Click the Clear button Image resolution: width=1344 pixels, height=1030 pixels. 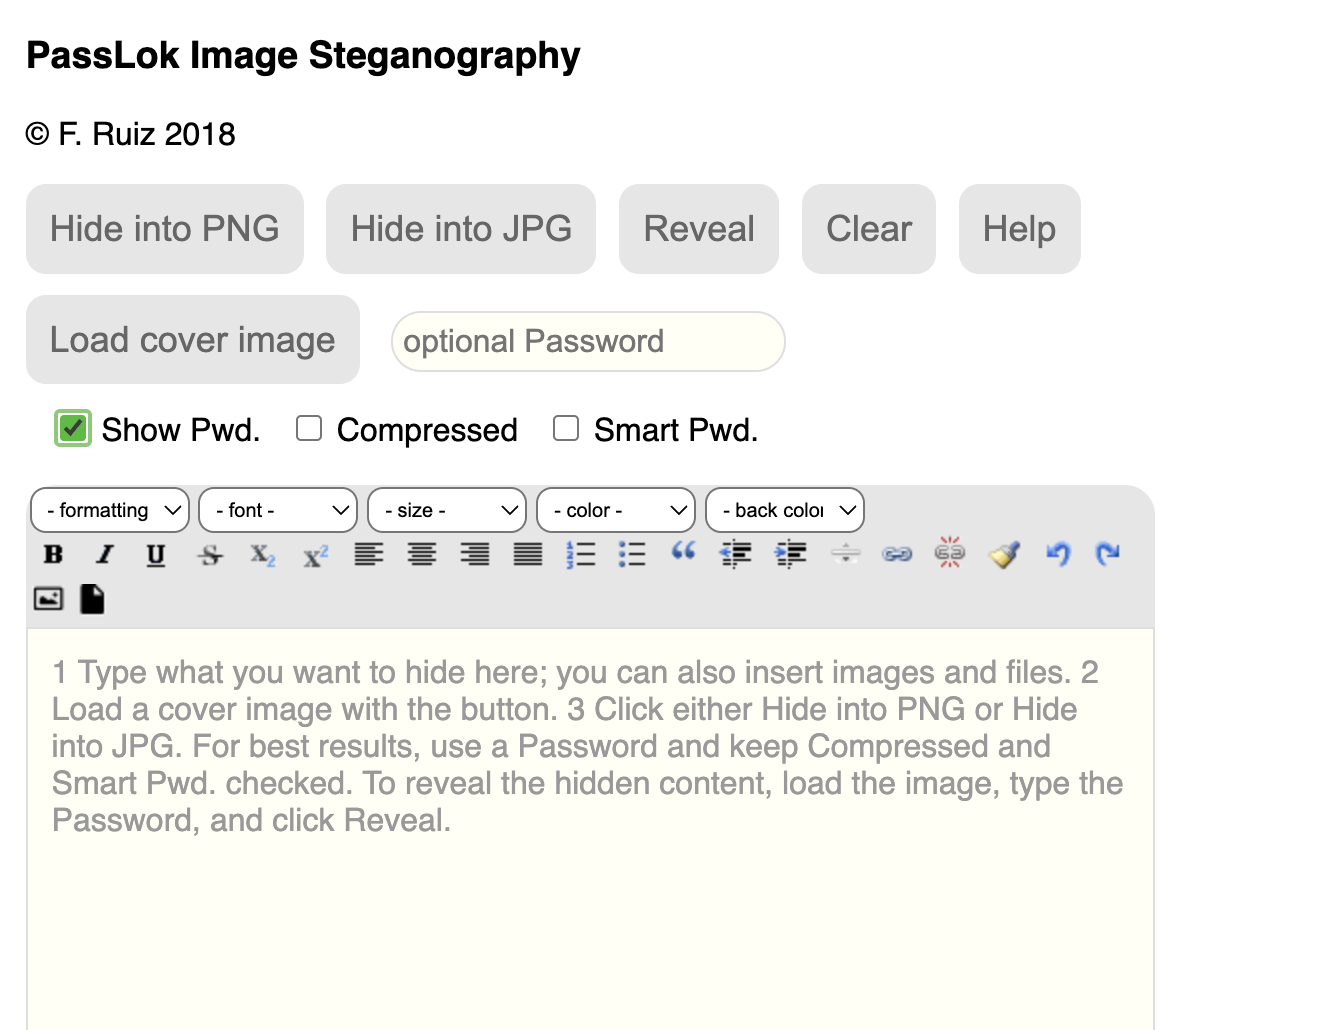click(x=869, y=229)
